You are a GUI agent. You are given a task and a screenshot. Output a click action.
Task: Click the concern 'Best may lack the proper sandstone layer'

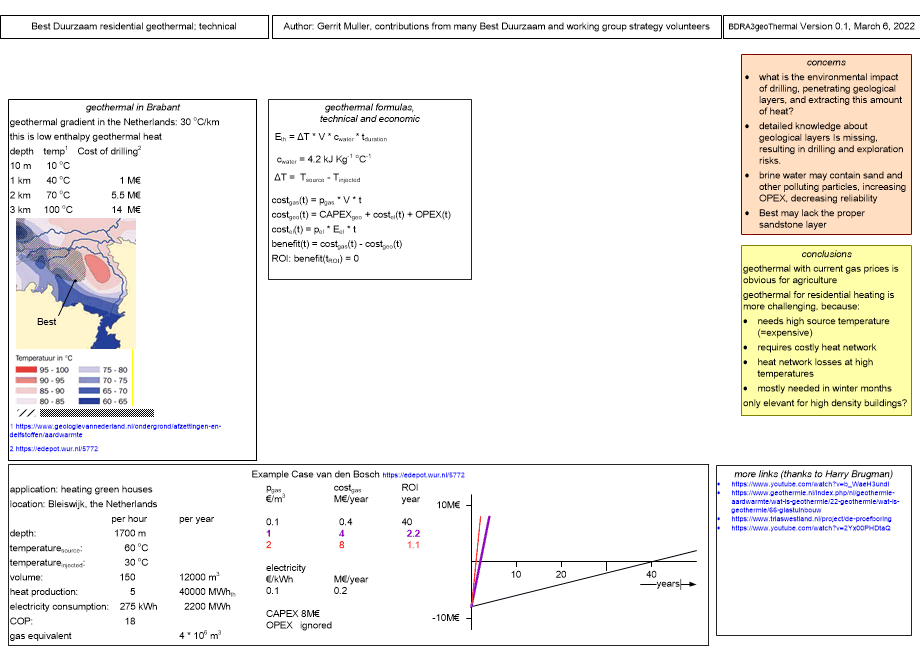pos(811,219)
